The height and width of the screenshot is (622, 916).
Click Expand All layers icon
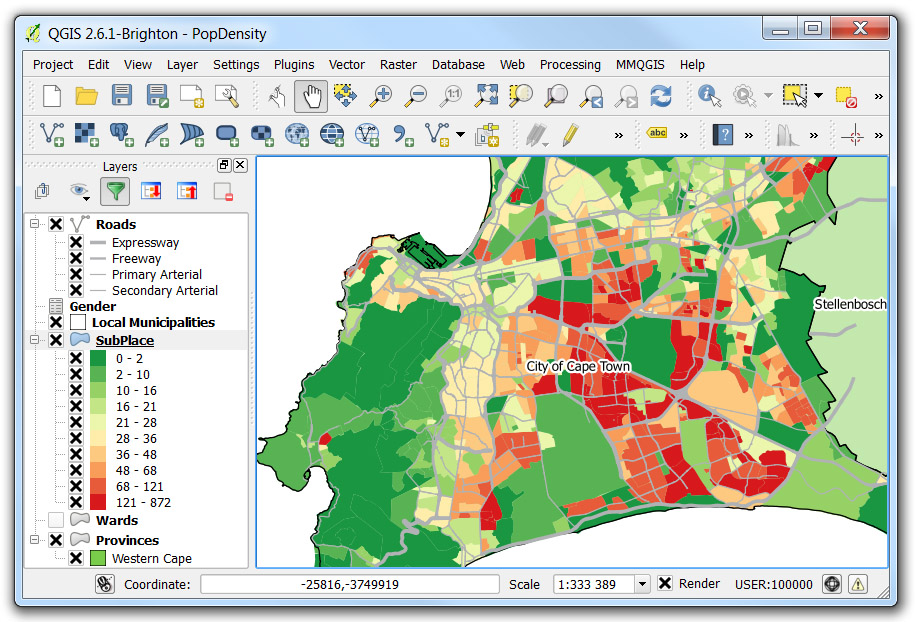coord(151,191)
